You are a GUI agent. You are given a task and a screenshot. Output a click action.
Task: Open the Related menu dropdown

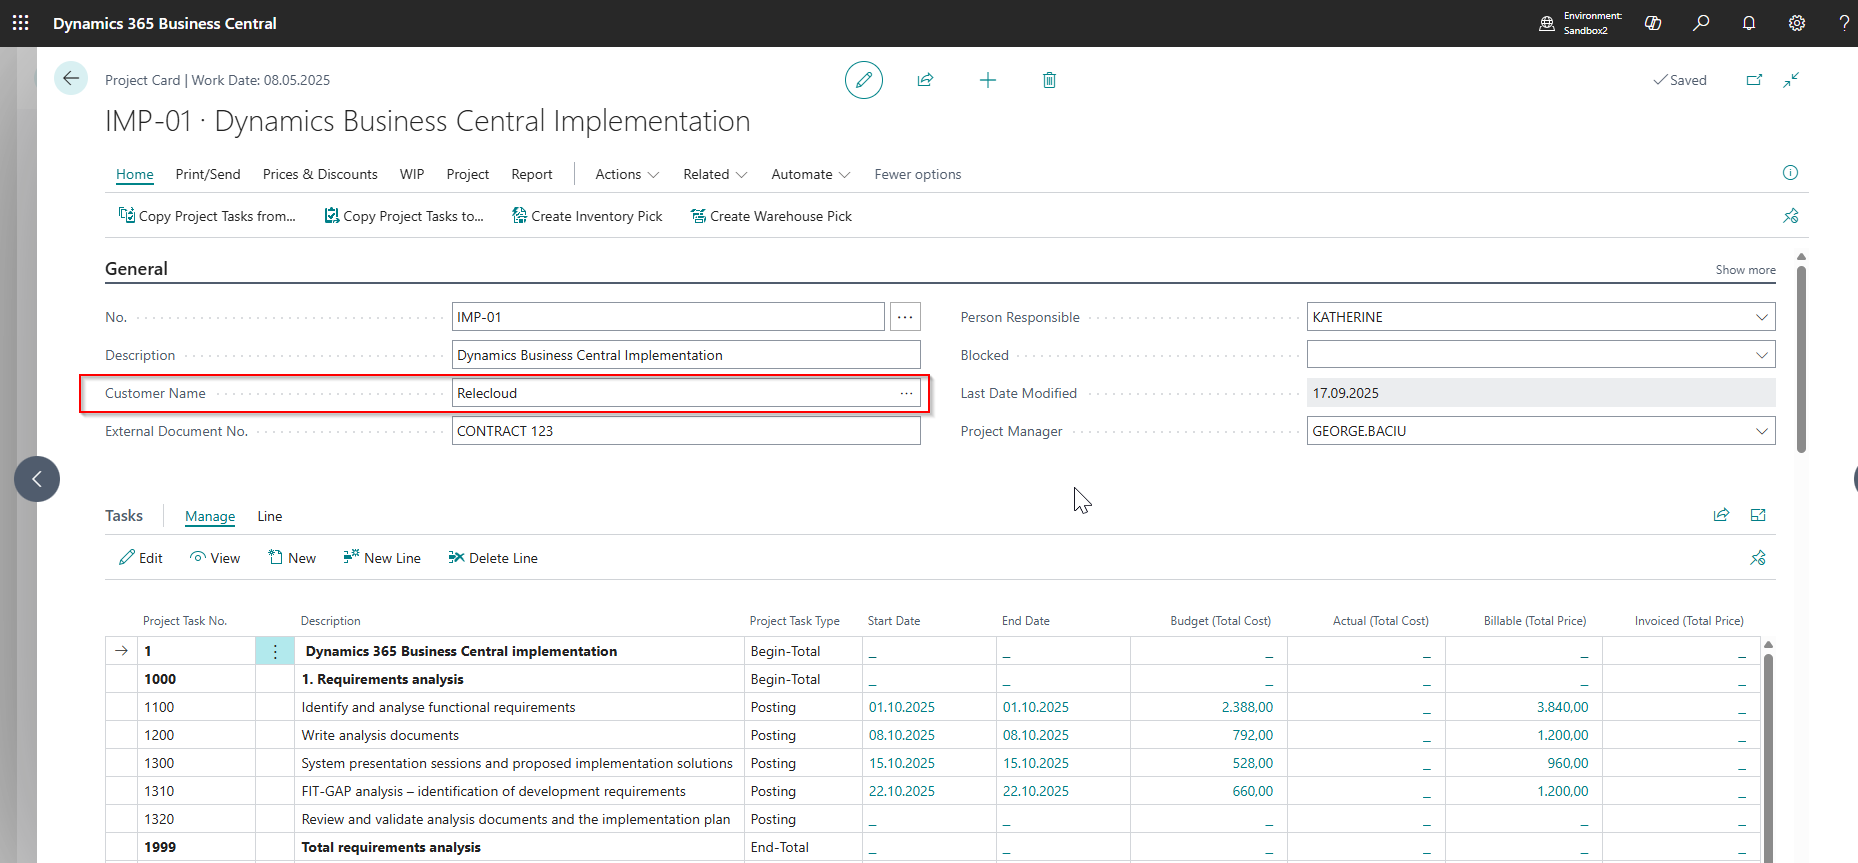click(715, 174)
